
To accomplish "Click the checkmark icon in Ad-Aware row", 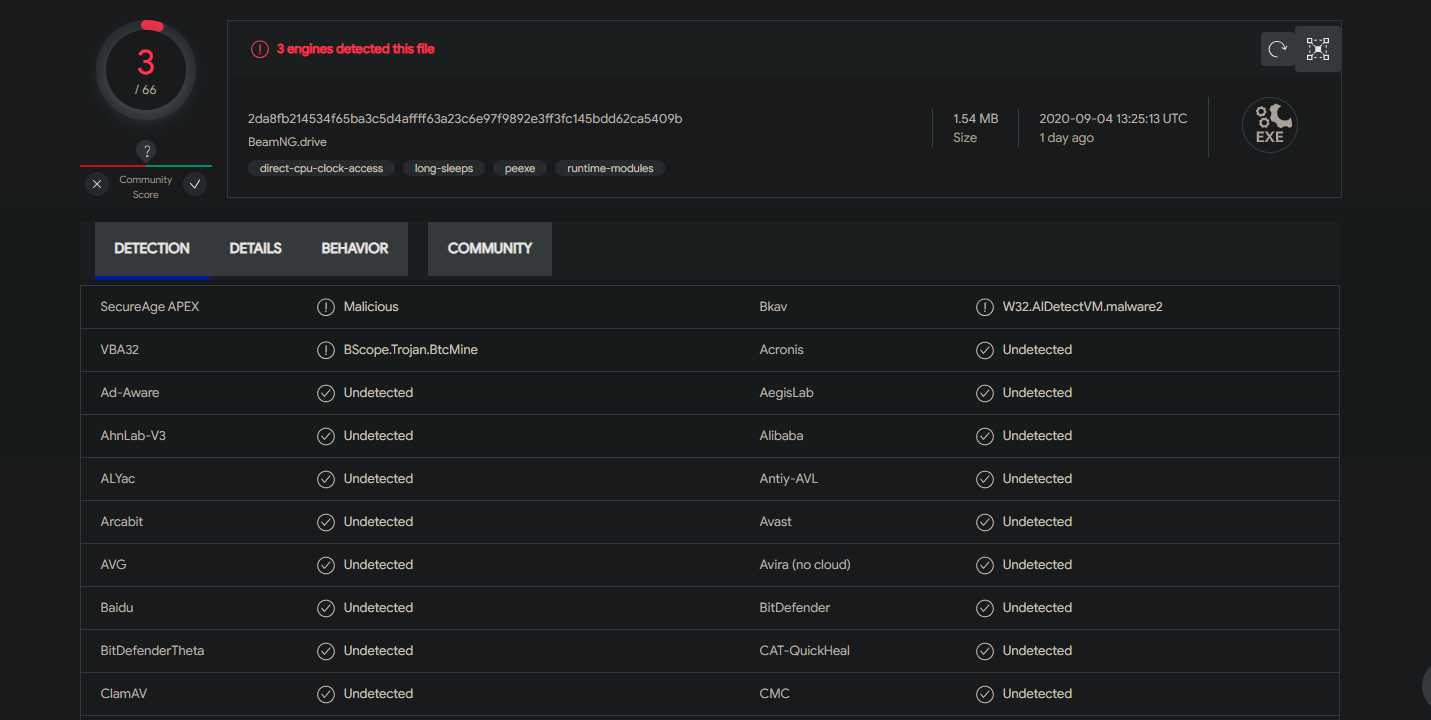I will [x=326, y=393].
